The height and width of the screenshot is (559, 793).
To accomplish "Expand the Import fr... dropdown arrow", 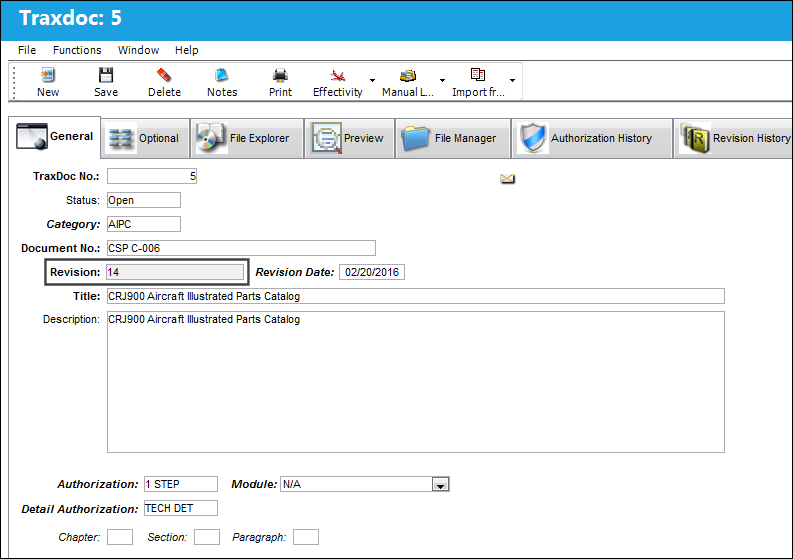I will point(512,80).
